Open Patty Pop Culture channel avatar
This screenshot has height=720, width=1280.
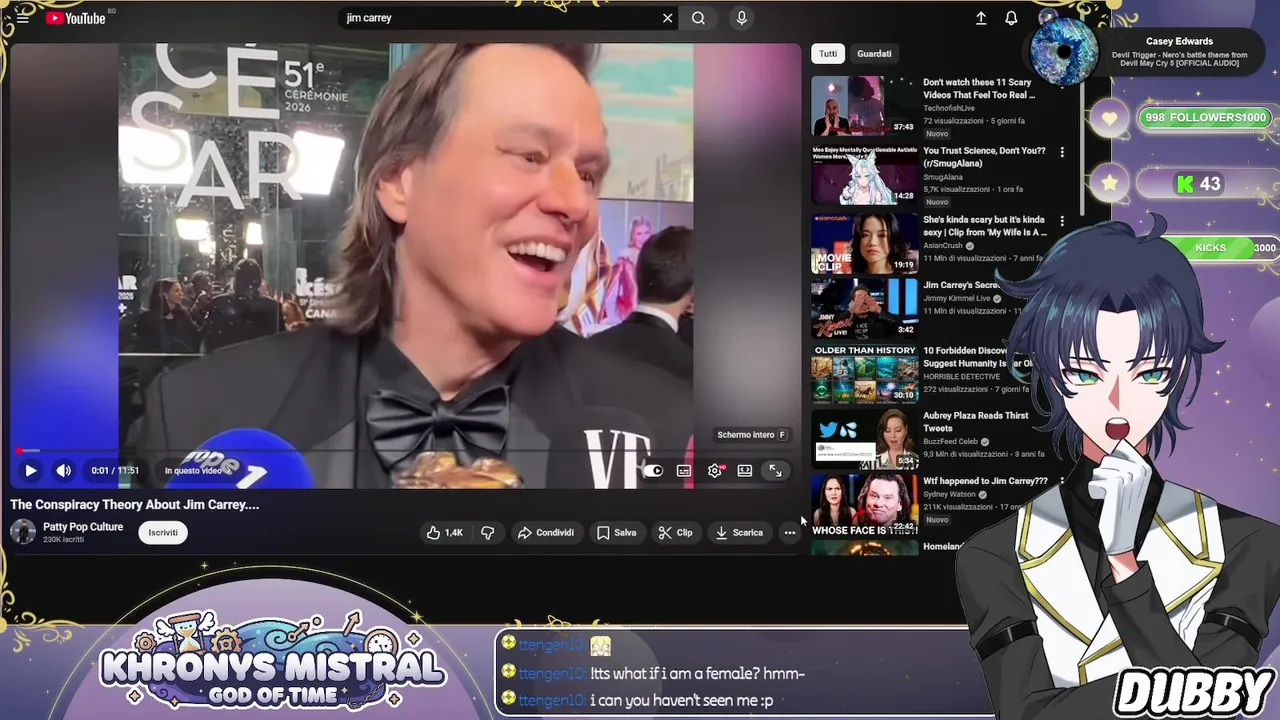(23, 532)
